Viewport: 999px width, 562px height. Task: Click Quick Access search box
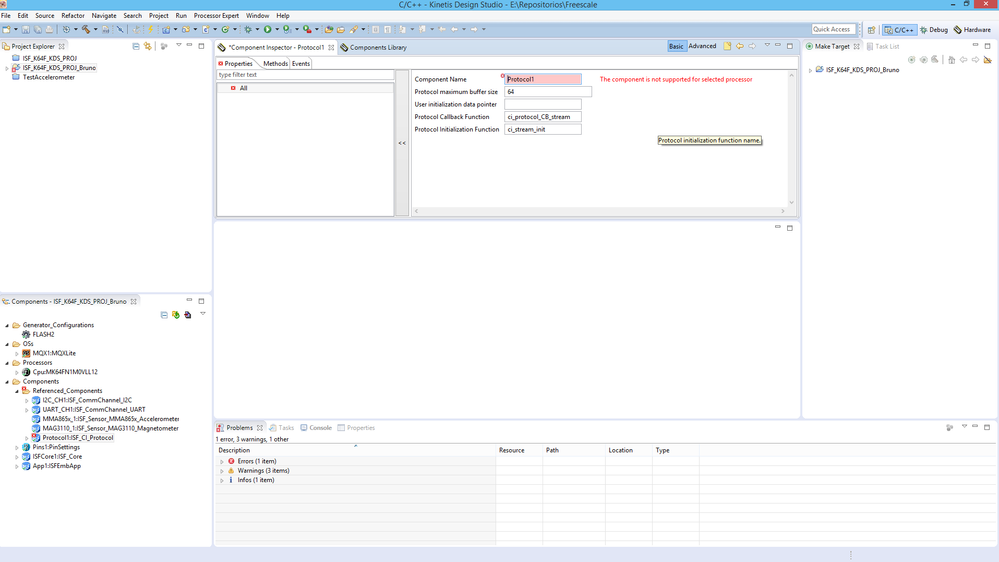click(x=832, y=29)
